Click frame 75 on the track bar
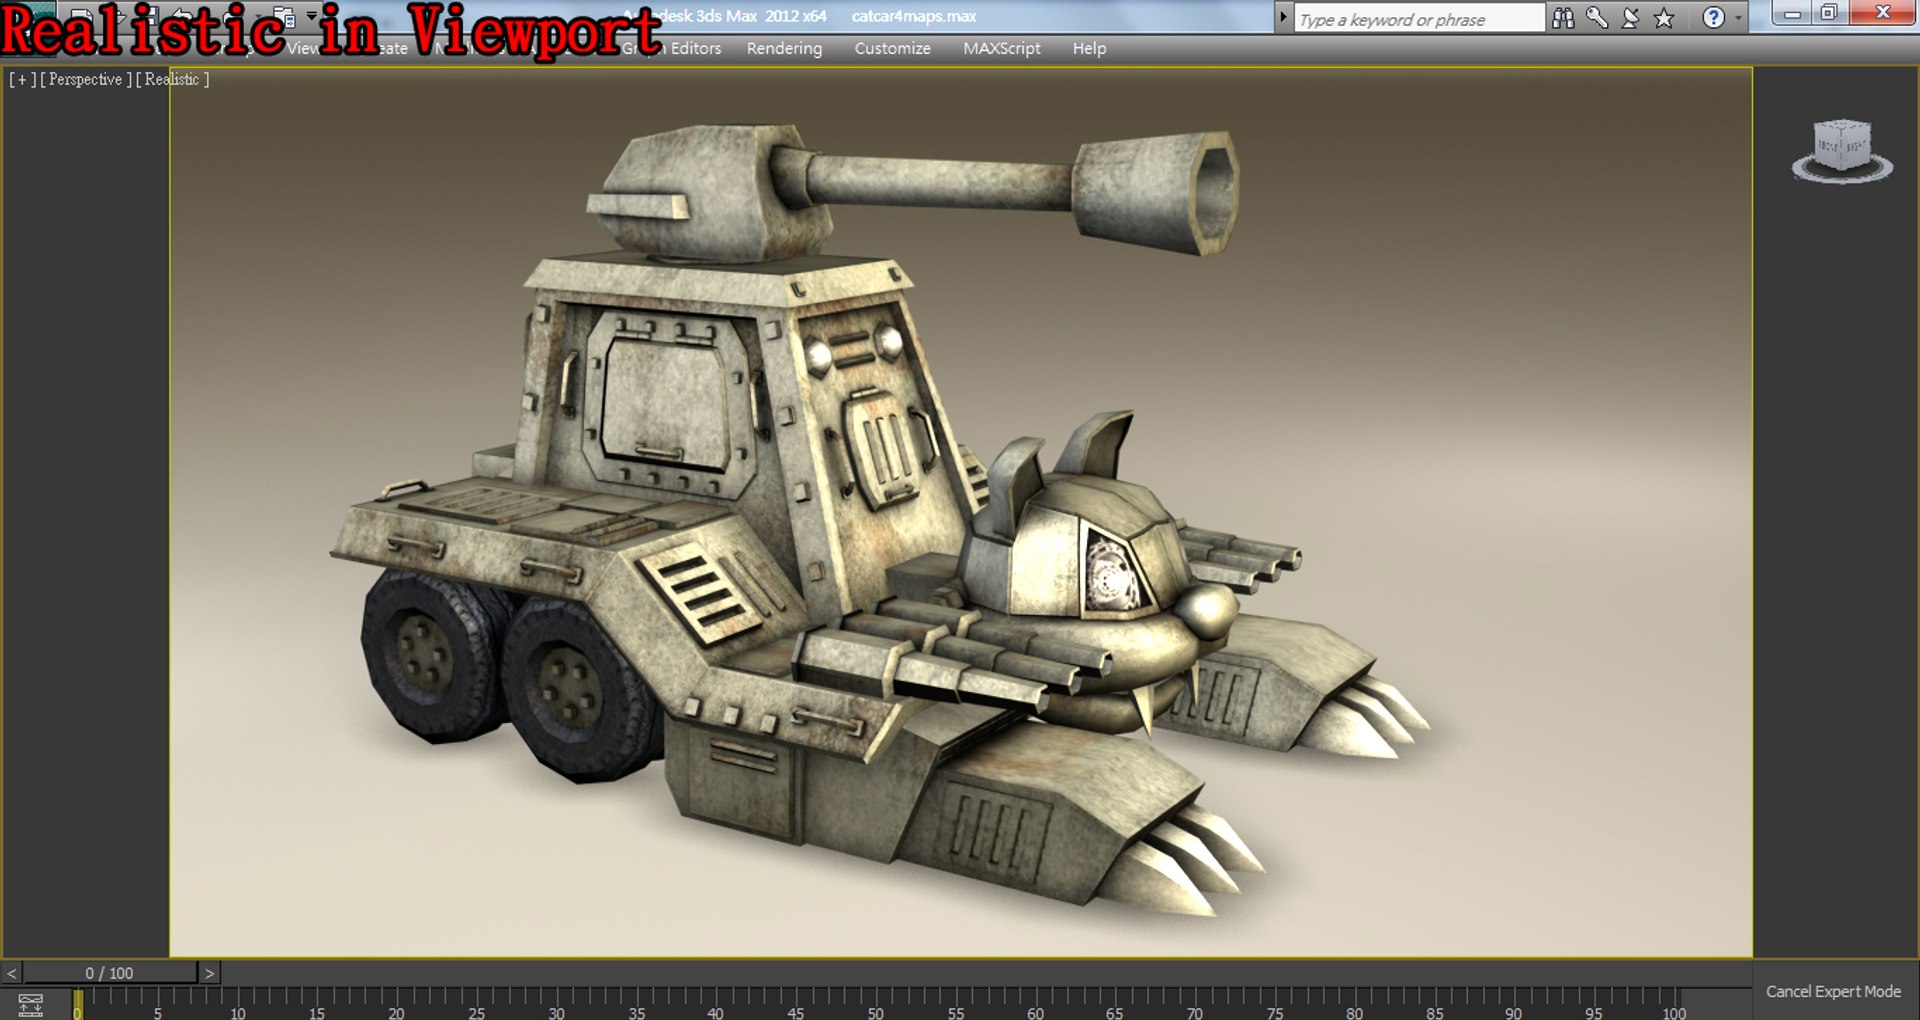This screenshot has width=1920, height=1020. [1274, 1012]
